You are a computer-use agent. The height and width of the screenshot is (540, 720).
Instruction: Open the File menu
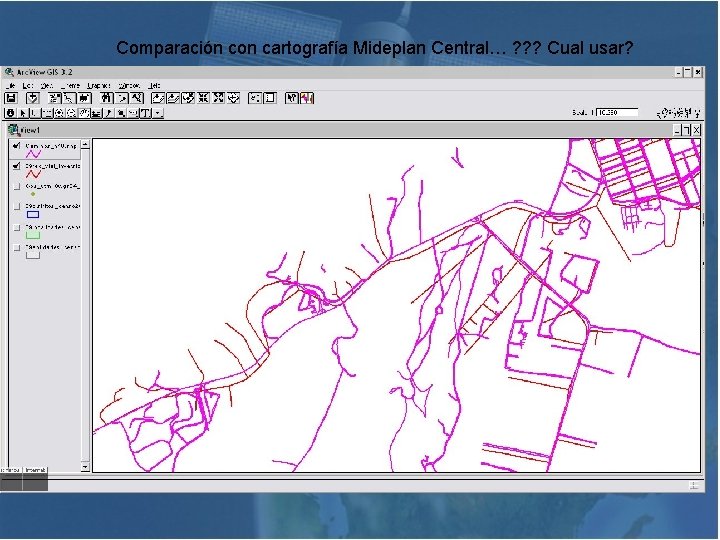11,86
